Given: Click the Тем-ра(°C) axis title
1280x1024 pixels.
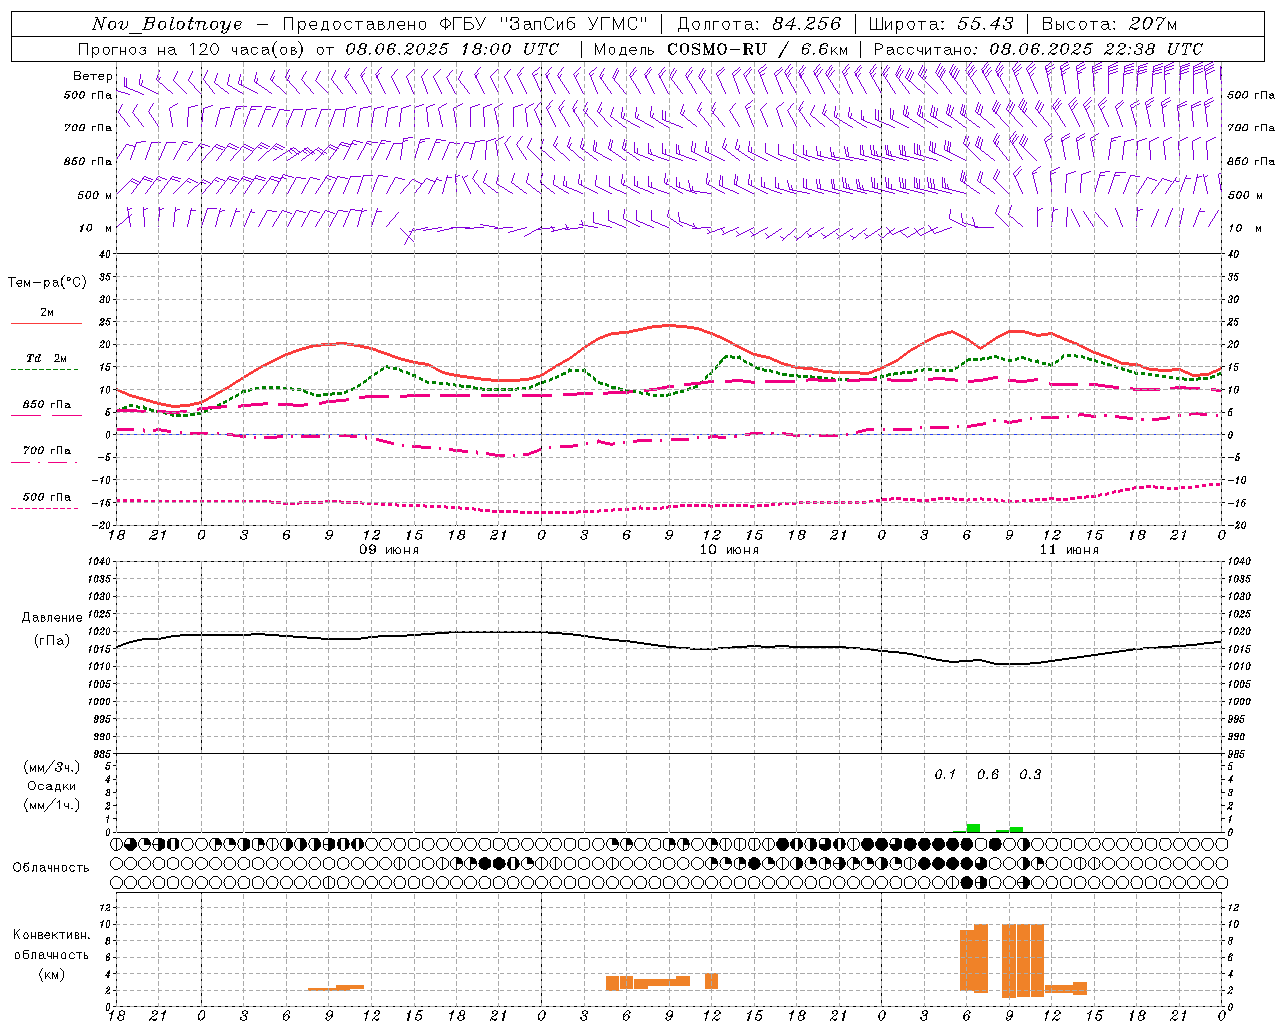Looking at the screenshot, I should pyautogui.click(x=47, y=283).
